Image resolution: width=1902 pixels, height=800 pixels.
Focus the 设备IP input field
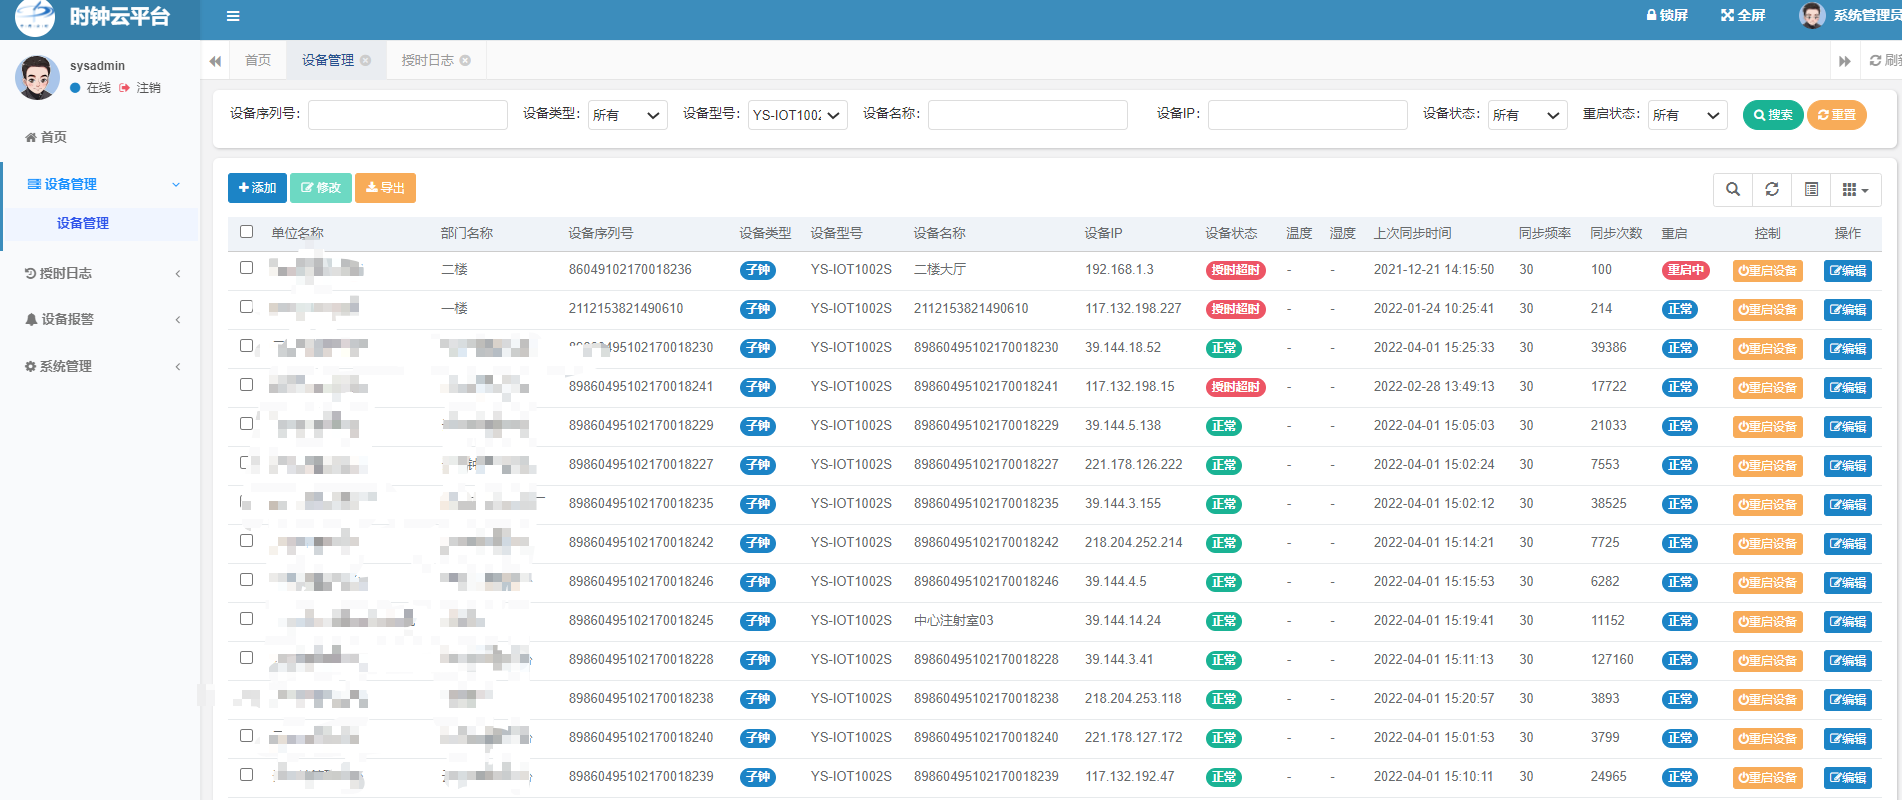(x=1308, y=115)
